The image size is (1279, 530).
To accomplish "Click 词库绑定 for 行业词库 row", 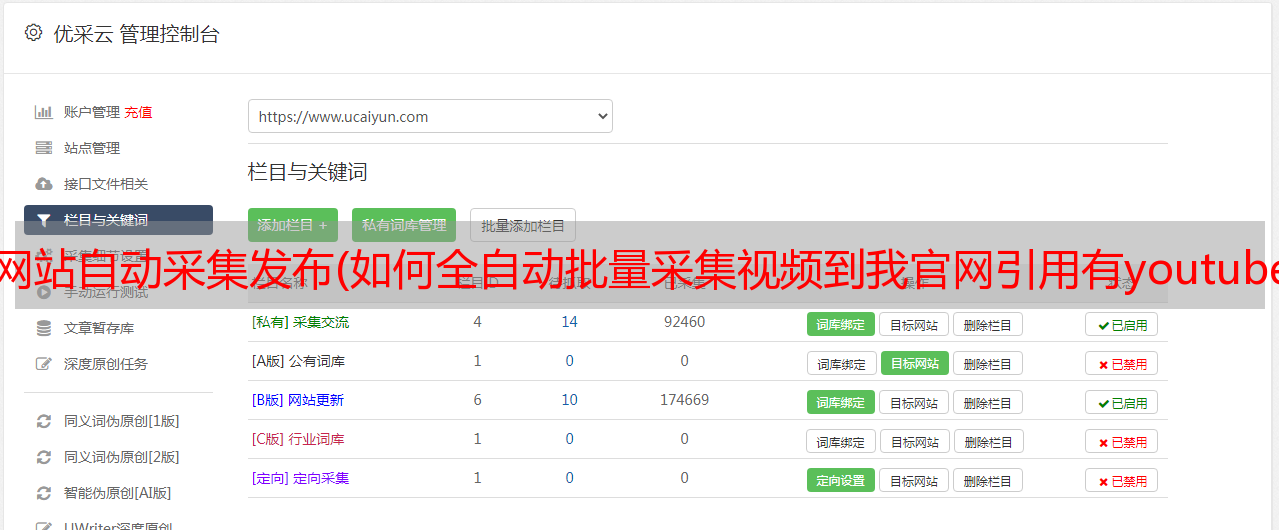I will [841, 441].
